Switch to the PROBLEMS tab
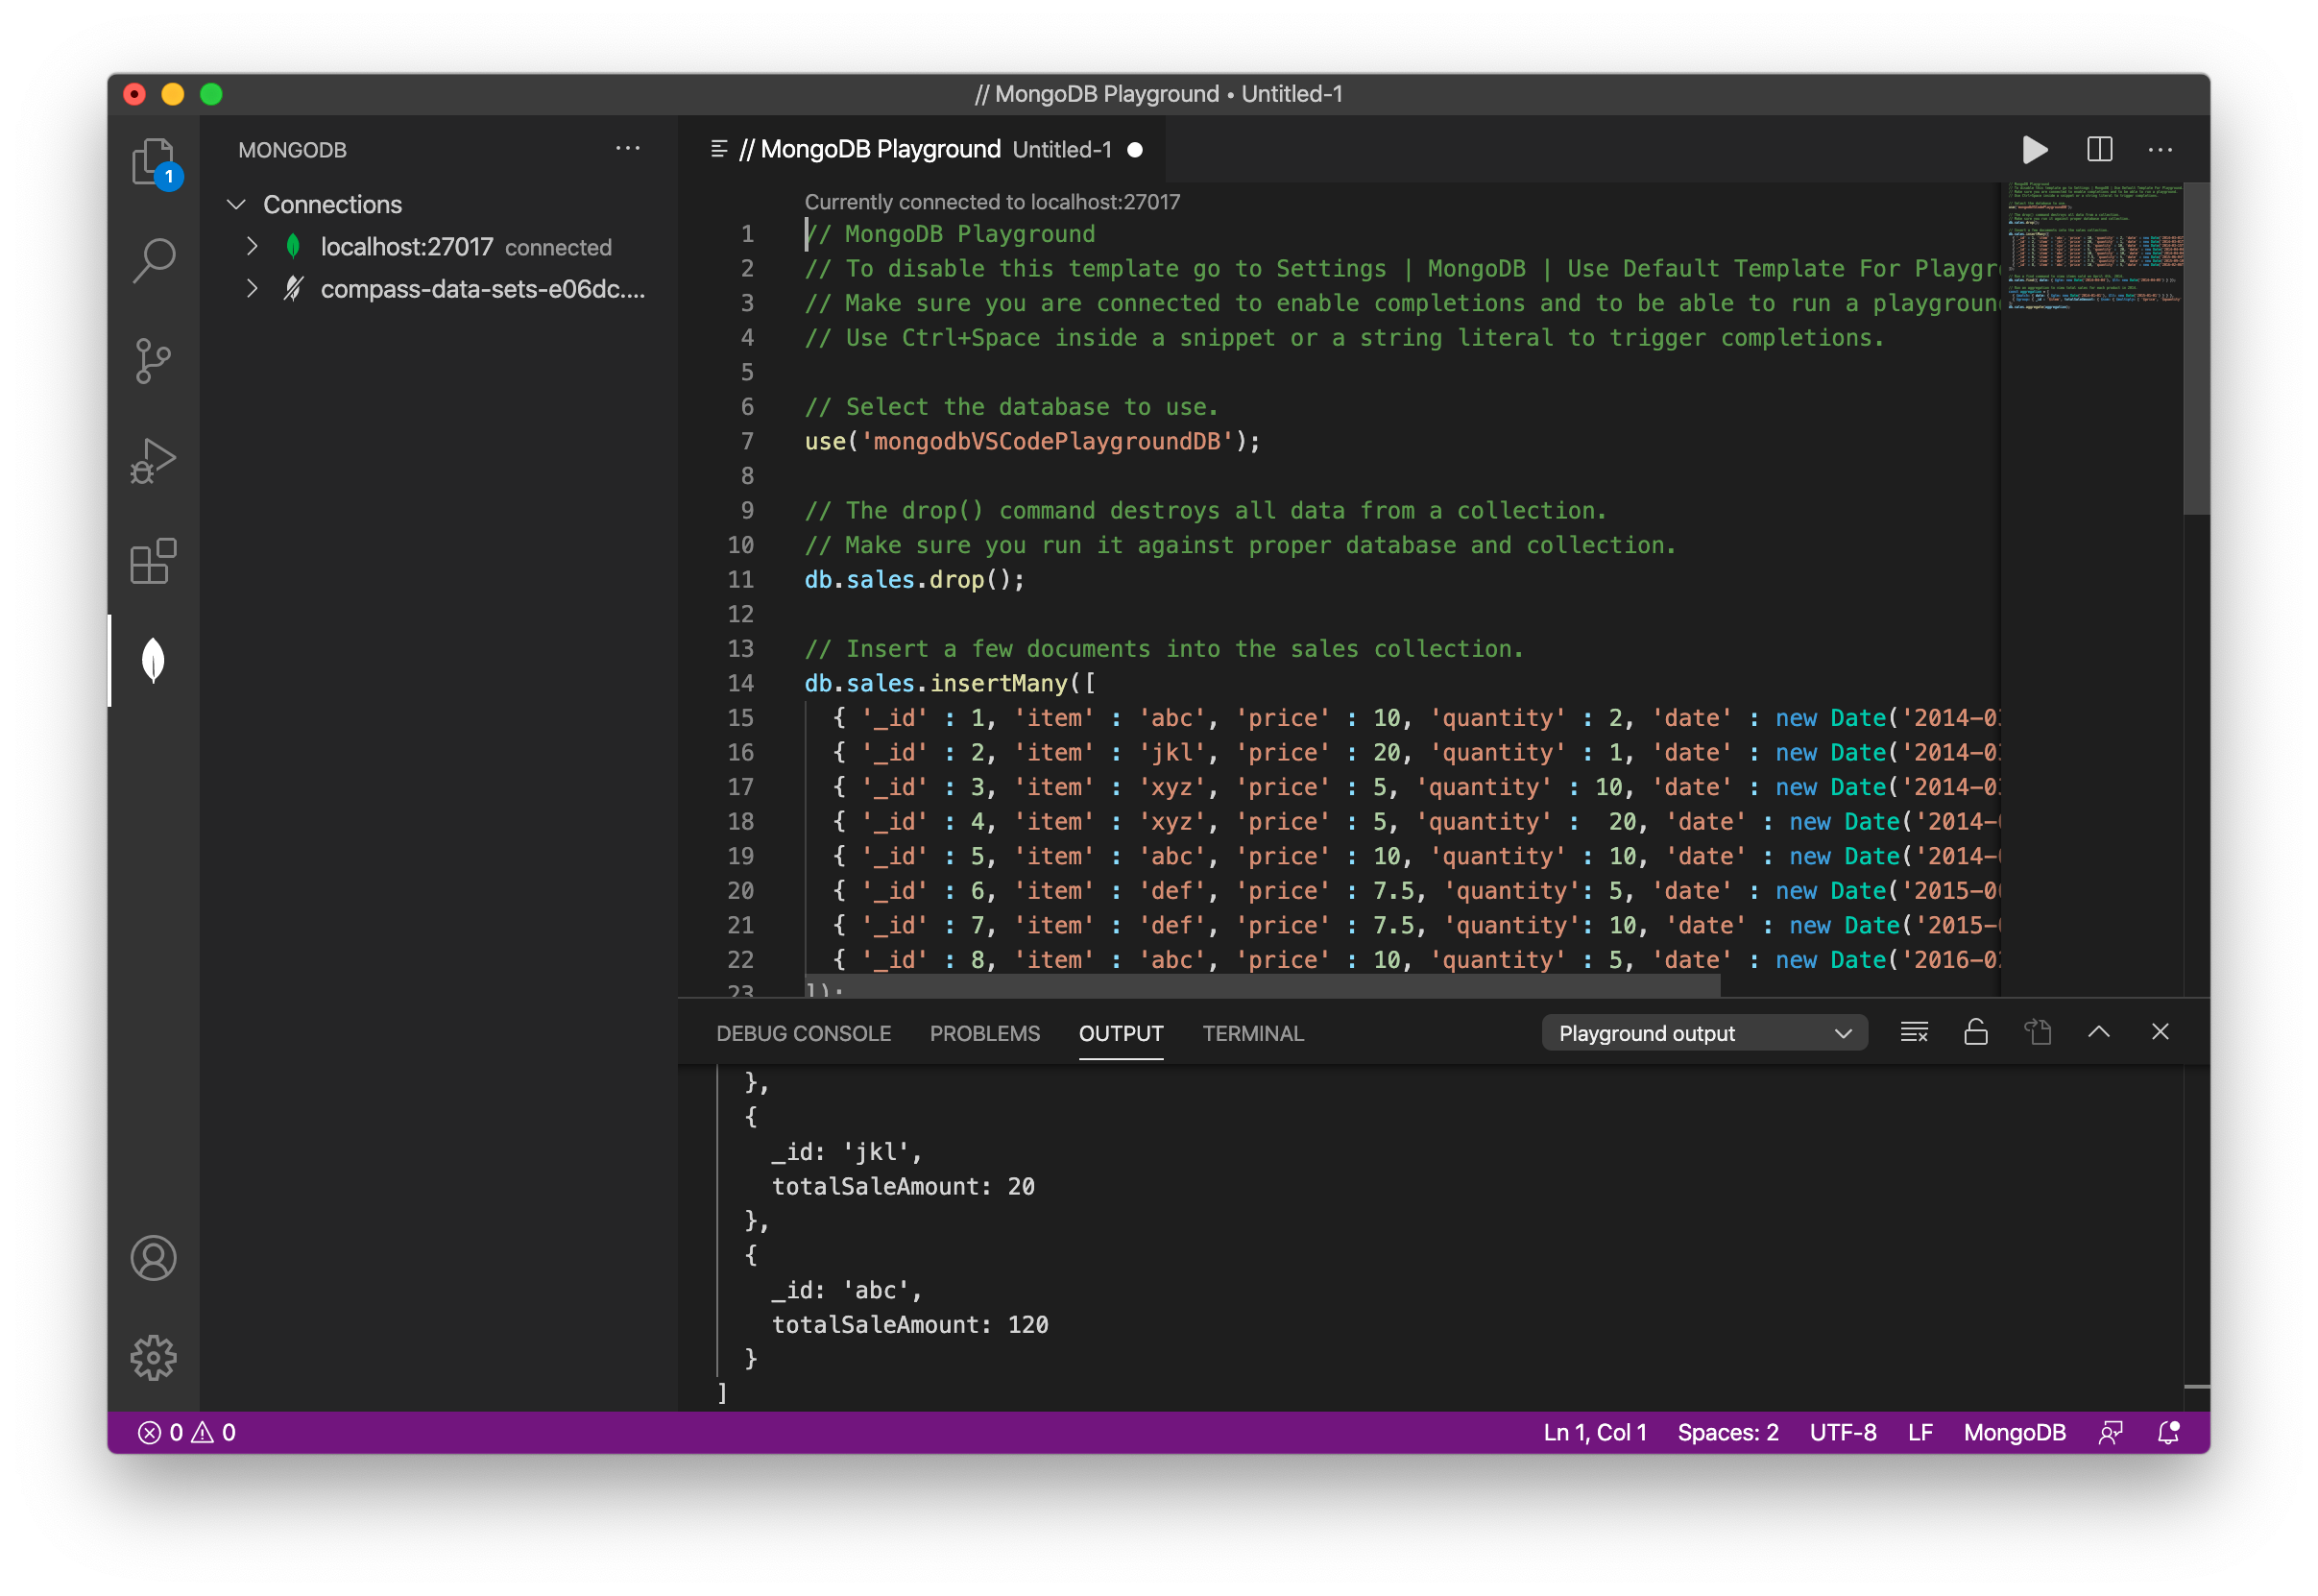The height and width of the screenshot is (1596, 2318). click(984, 1033)
